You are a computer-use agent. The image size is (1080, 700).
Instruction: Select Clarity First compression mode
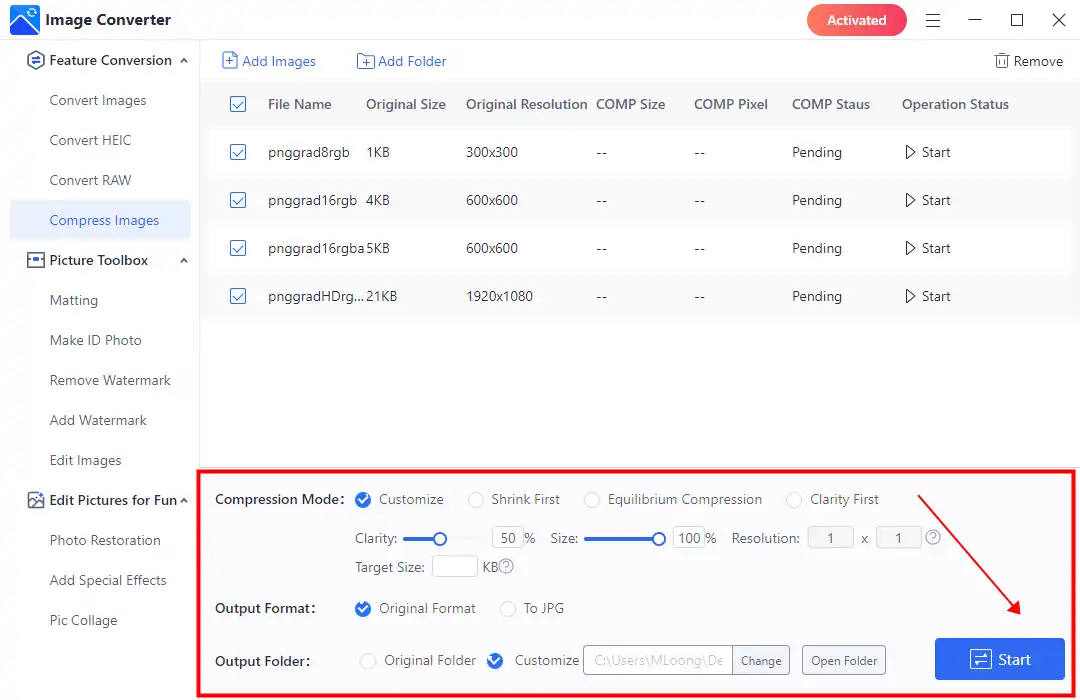(x=794, y=500)
